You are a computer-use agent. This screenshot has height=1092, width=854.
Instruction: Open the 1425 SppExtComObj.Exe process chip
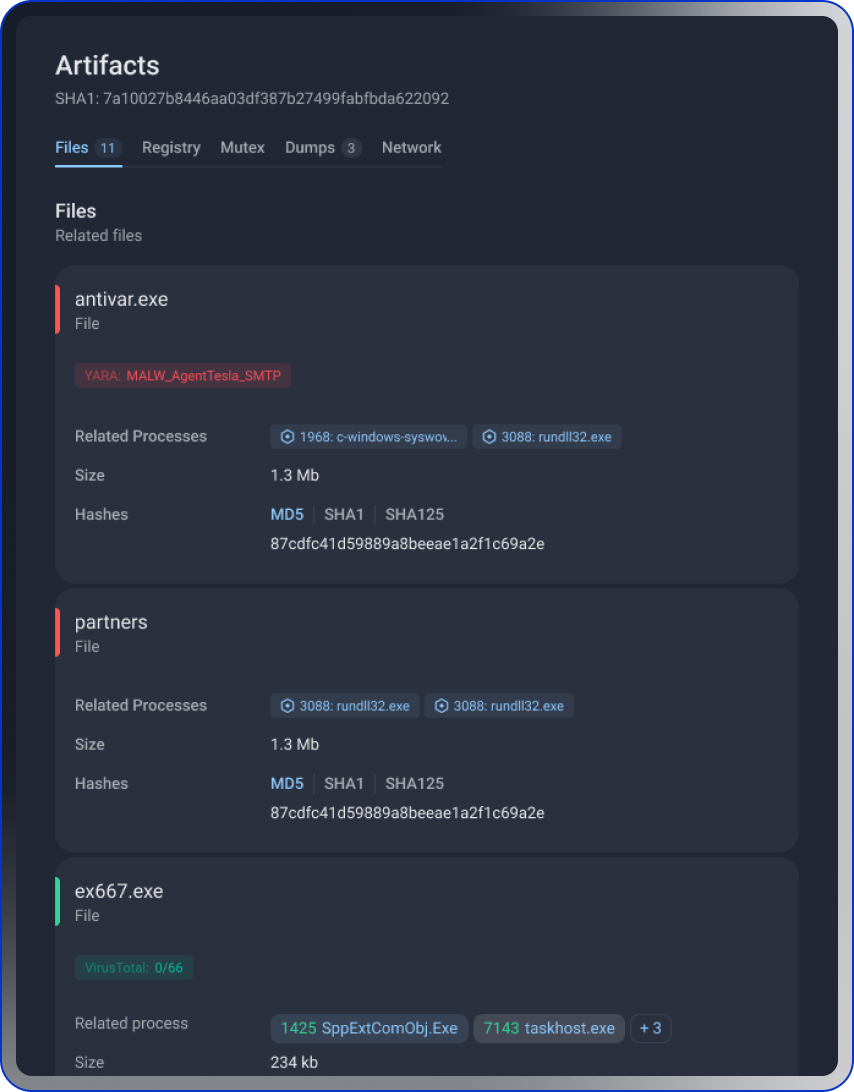368,1028
